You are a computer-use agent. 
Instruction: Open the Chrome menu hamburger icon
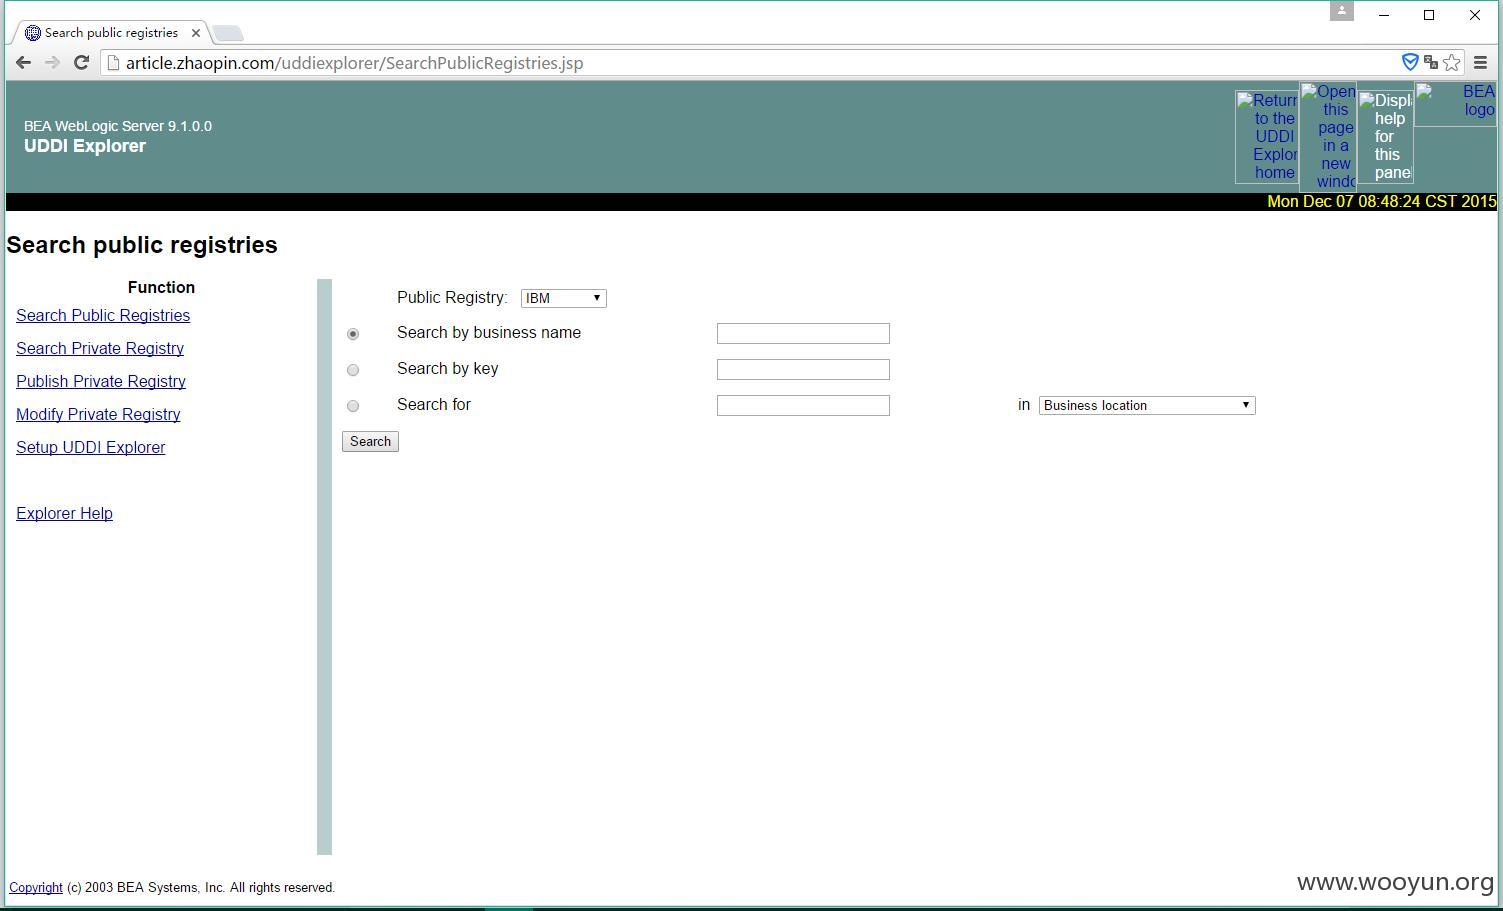[x=1481, y=63]
